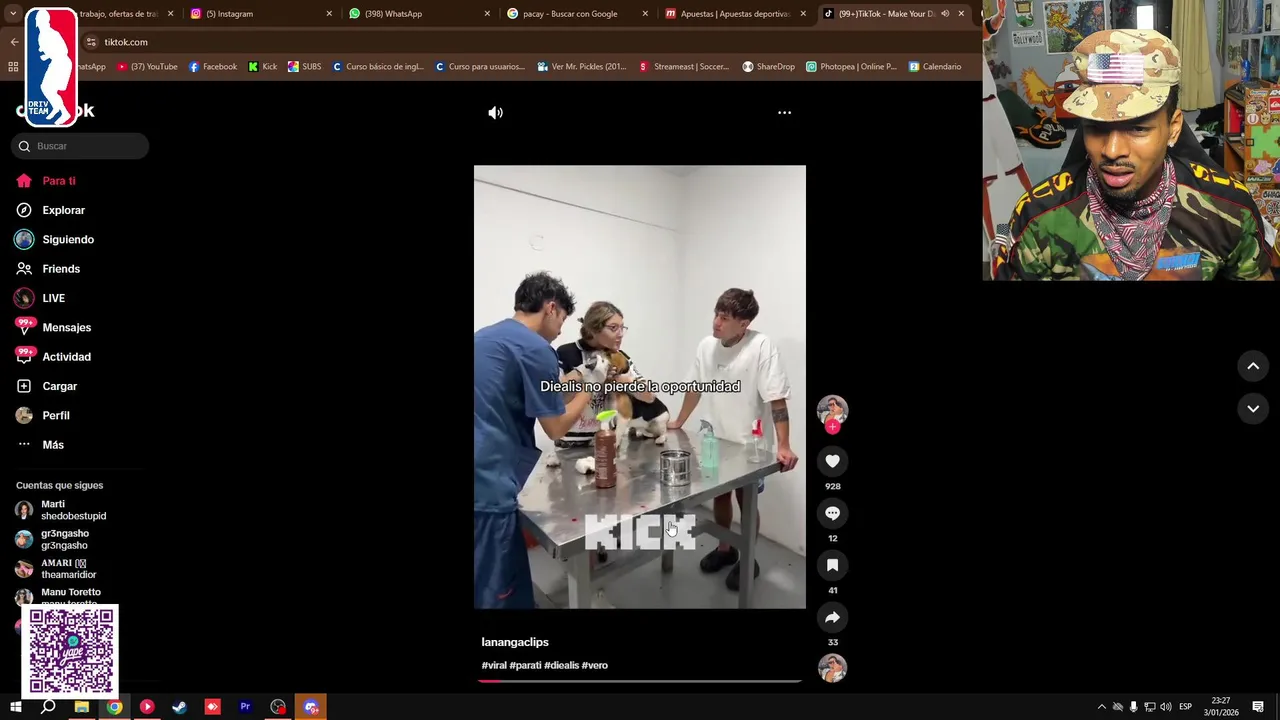Open the Ver Mr. Pickles bookmark

tap(581, 67)
